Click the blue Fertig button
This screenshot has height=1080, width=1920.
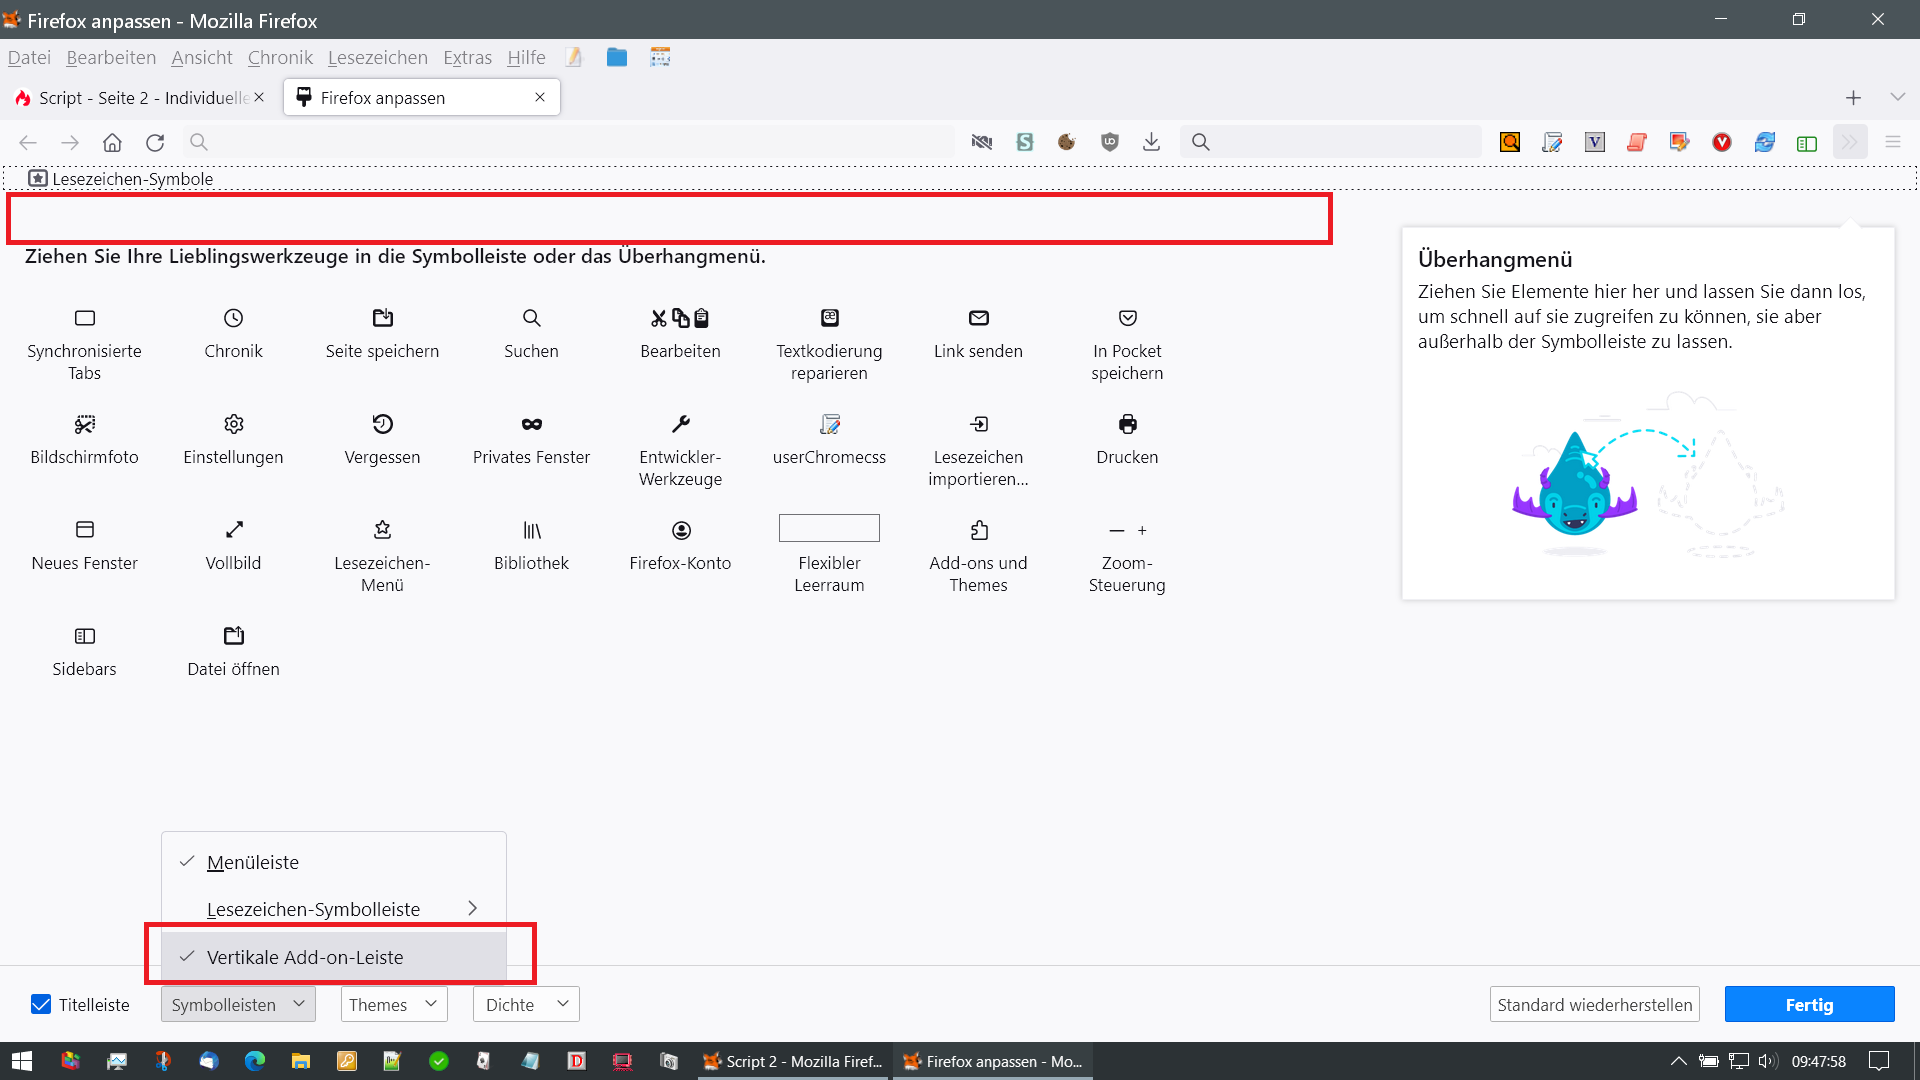click(1808, 1004)
